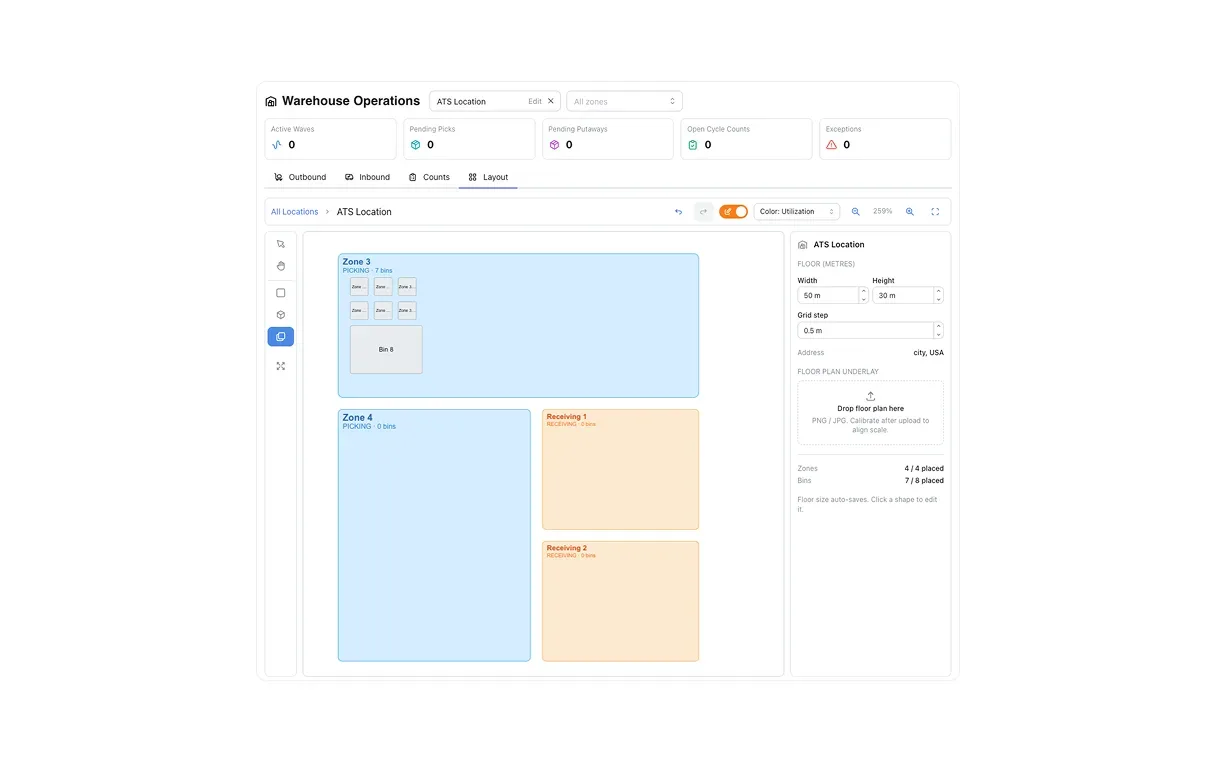Open the All zones dropdown
Viewport: 1217px width, 761px height.
point(625,101)
